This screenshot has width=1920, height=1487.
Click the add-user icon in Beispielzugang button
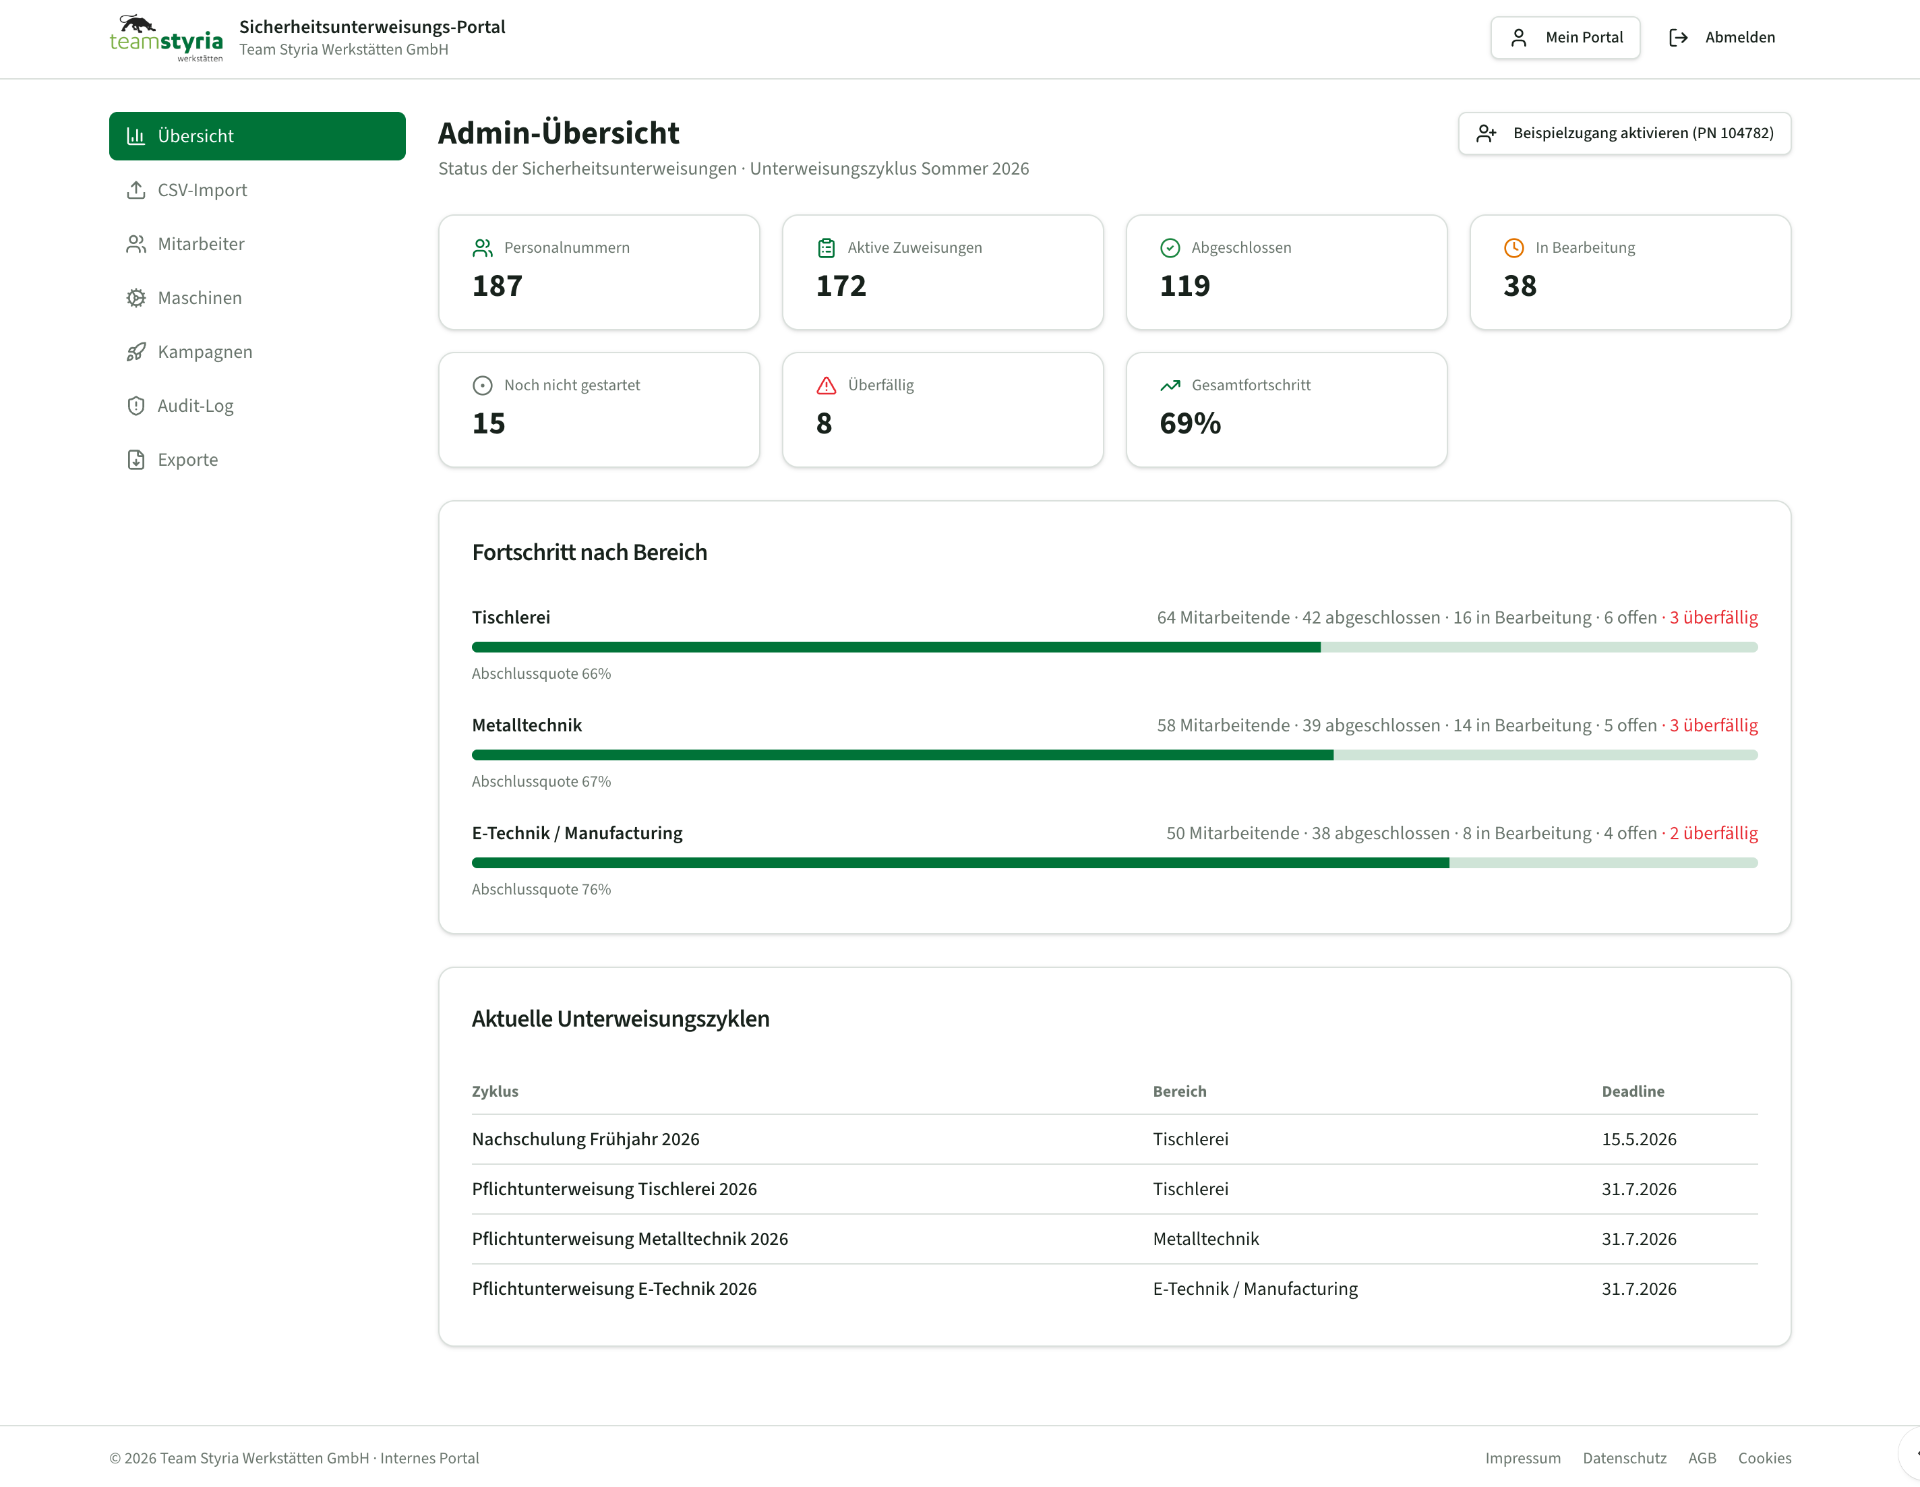(1486, 133)
